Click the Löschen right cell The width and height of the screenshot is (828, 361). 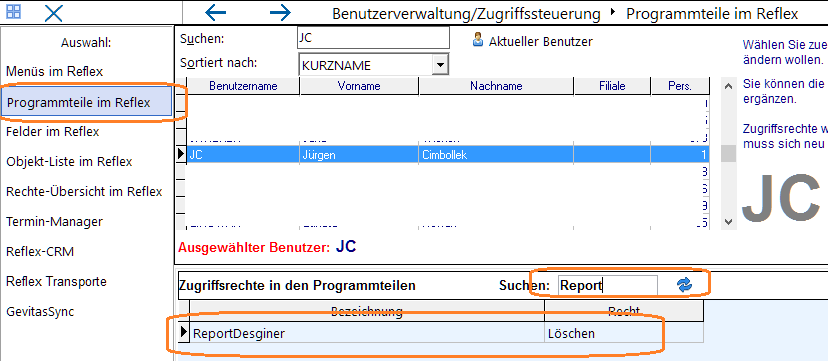click(x=624, y=333)
